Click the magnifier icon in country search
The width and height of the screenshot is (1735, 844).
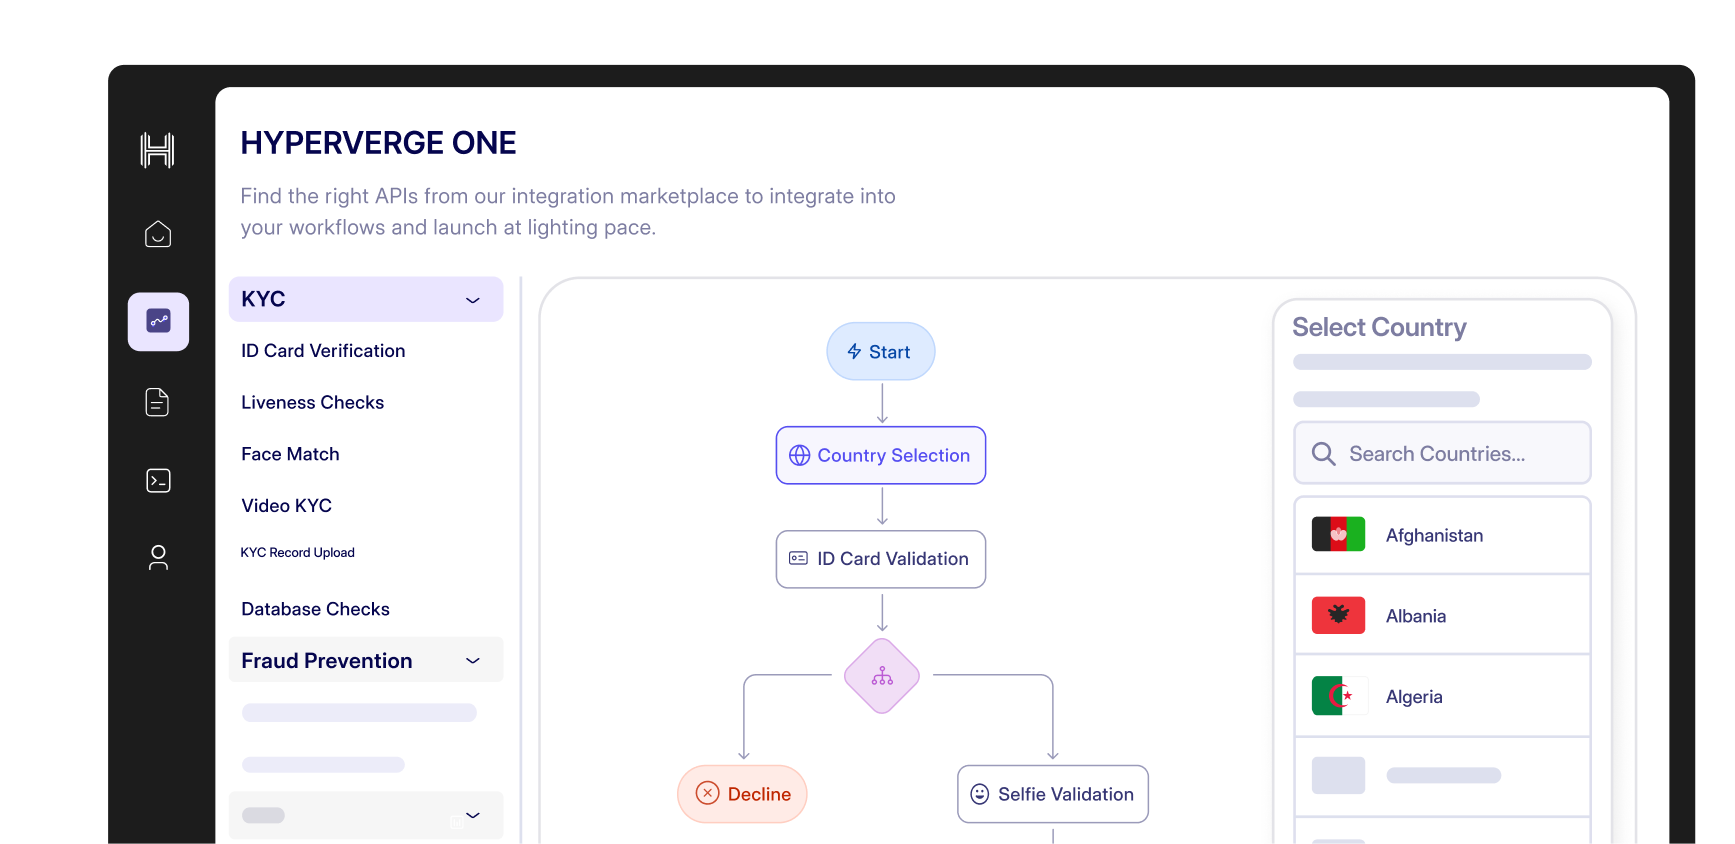pos(1323,454)
